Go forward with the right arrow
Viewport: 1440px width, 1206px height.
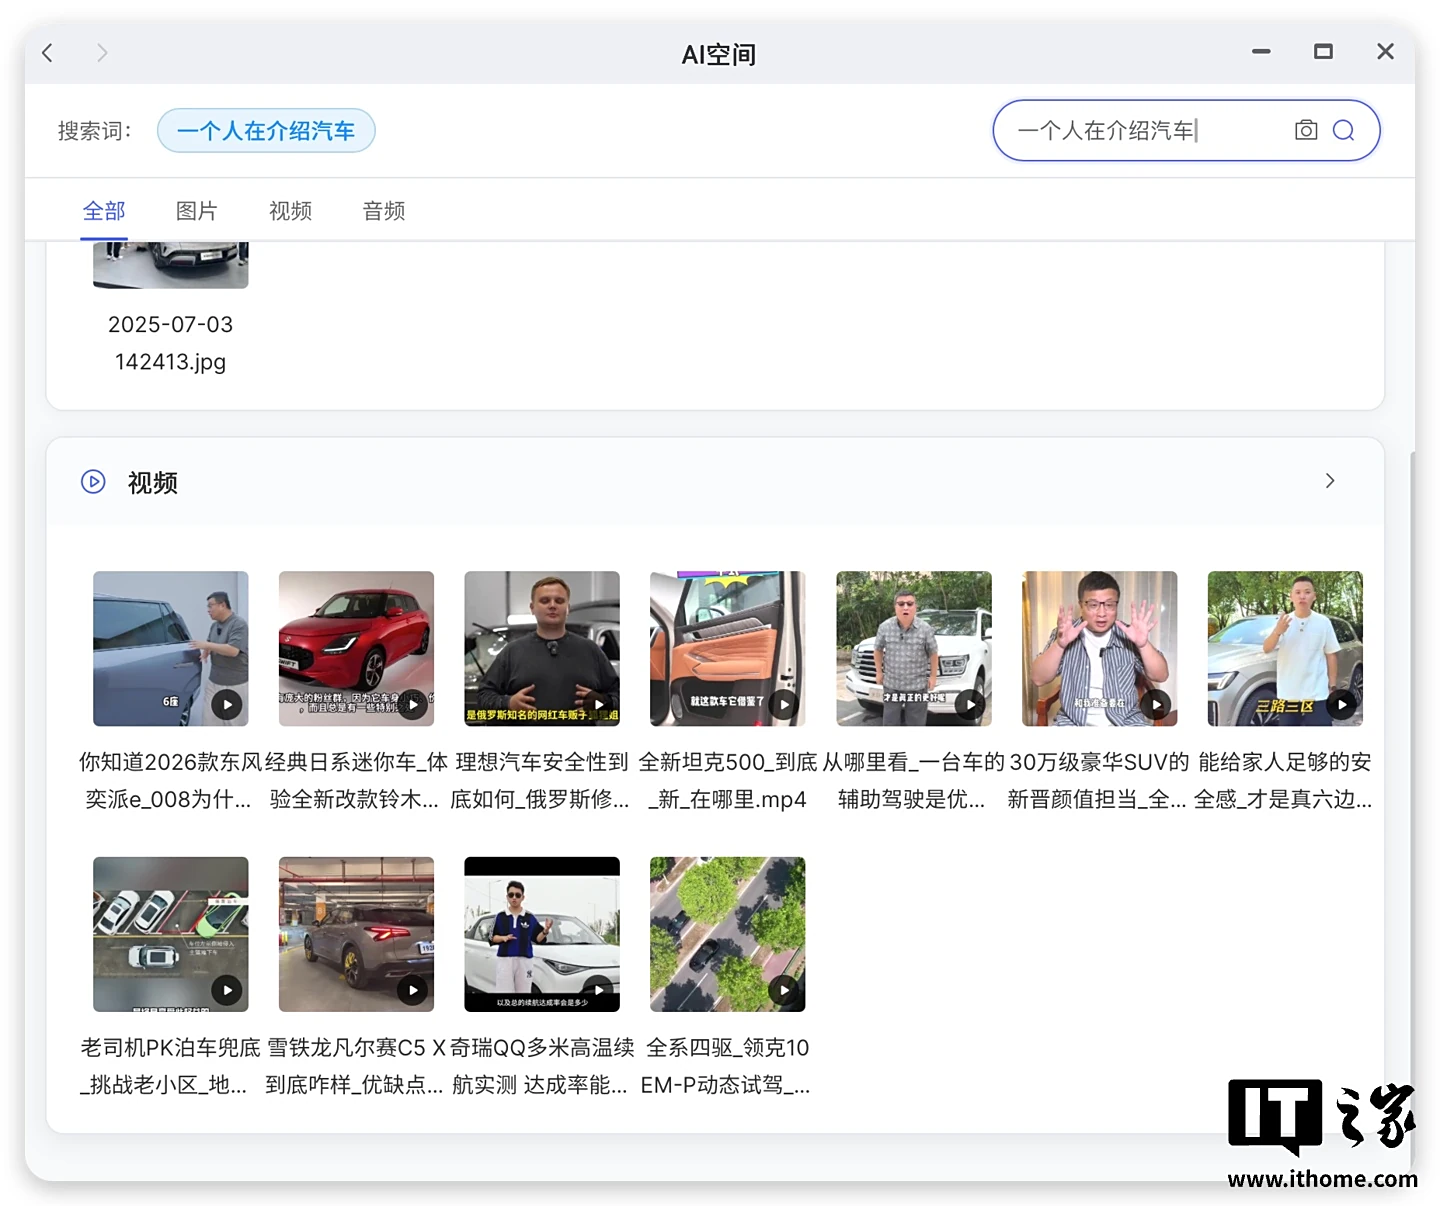point(101,53)
